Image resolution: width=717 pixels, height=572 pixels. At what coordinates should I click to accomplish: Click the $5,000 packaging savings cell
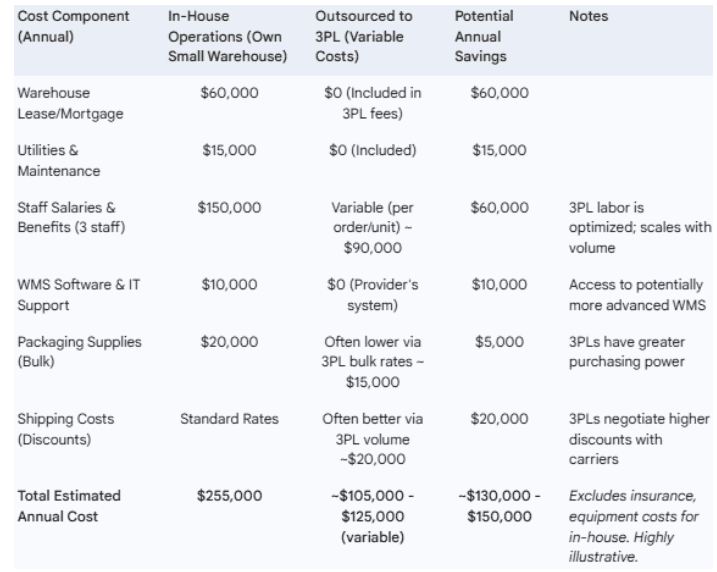[x=502, y=342]
